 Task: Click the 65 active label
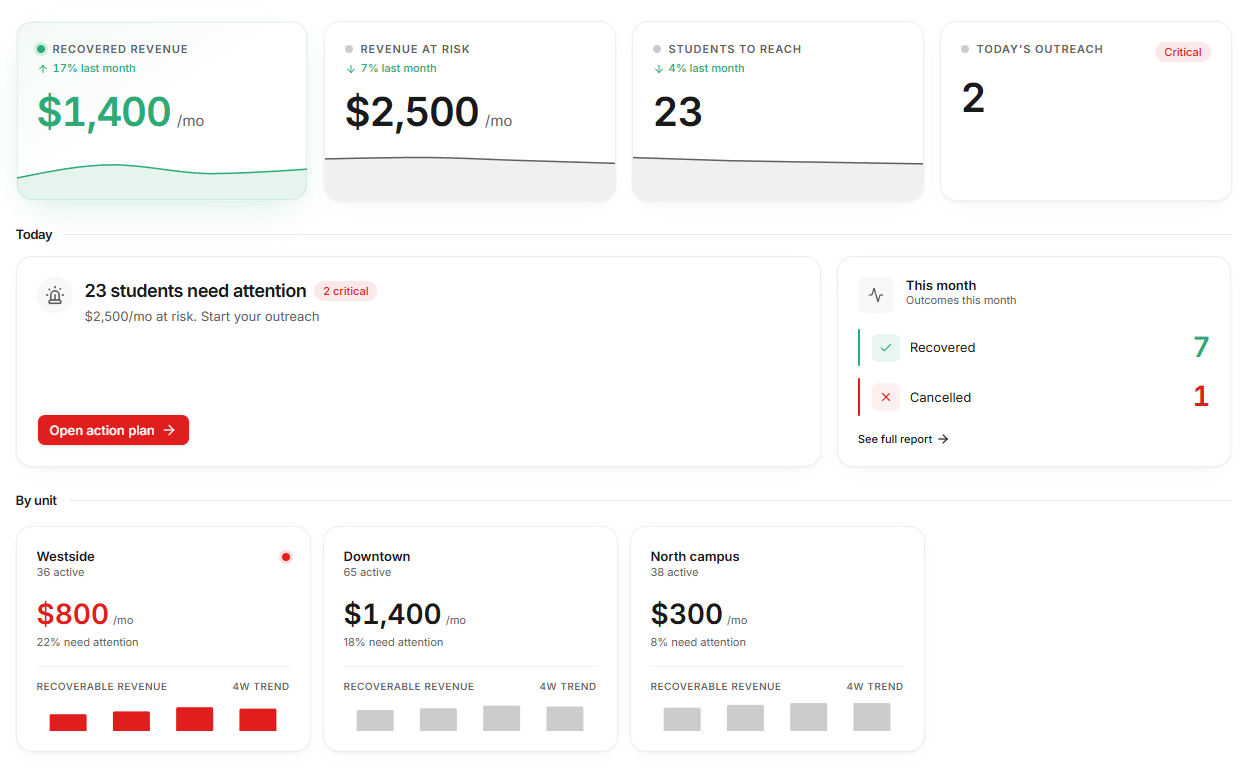(368, 573)
